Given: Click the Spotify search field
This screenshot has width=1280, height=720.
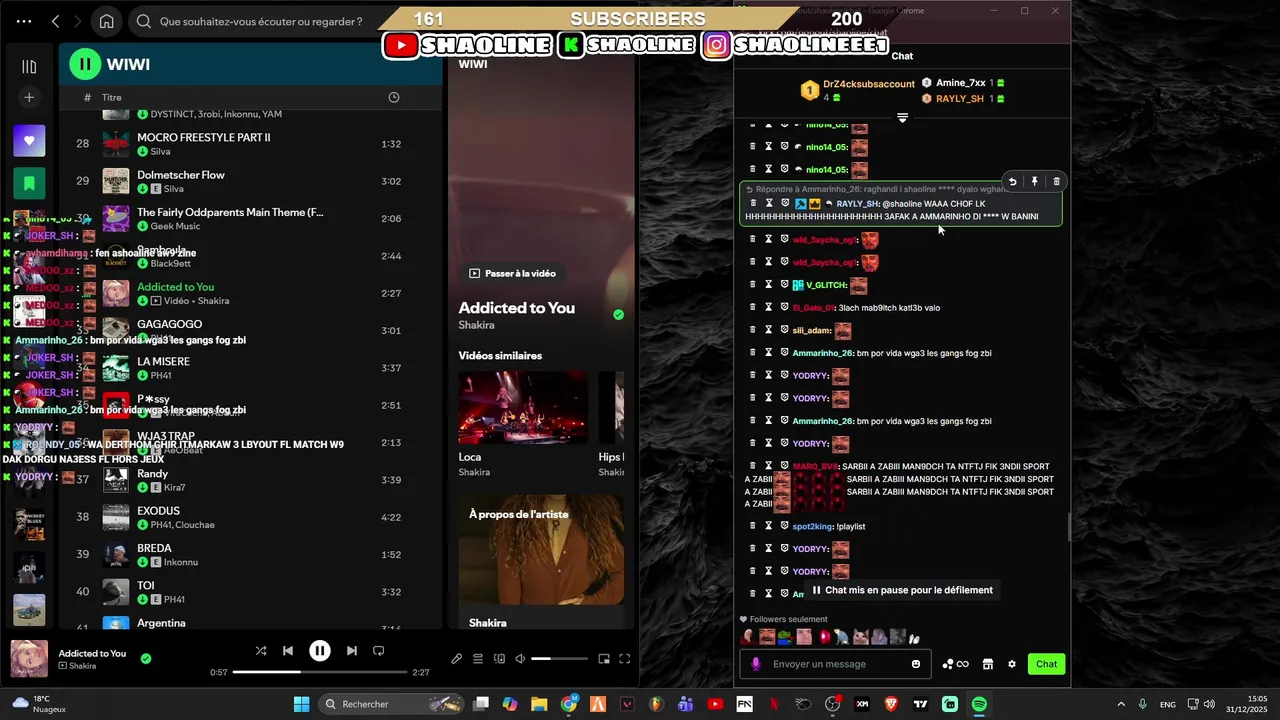Looking at the screenshot, I should click(262, 21).
